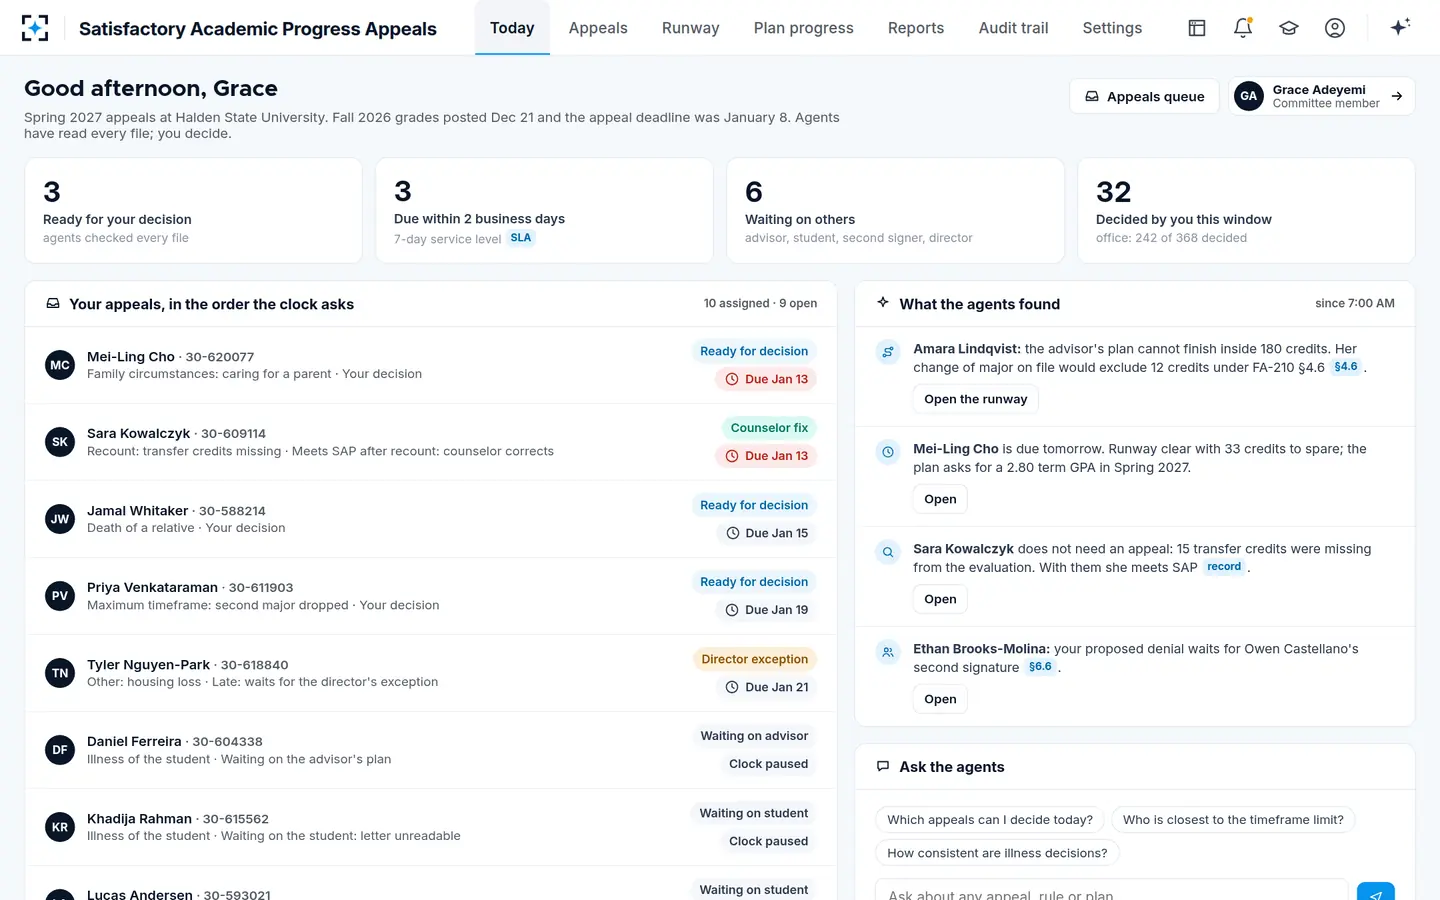Open the Plan progress tab
The image size is (1440, 900).
click(x=804, y=28)
